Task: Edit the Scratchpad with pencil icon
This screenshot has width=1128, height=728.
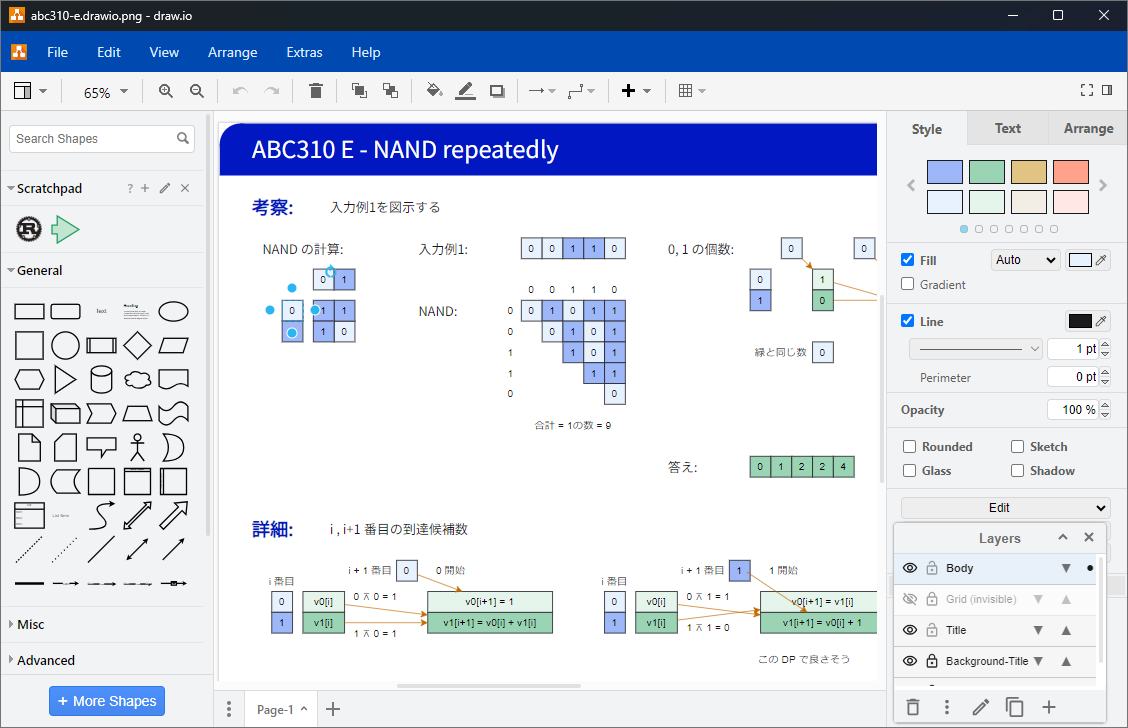Action: 165,188
